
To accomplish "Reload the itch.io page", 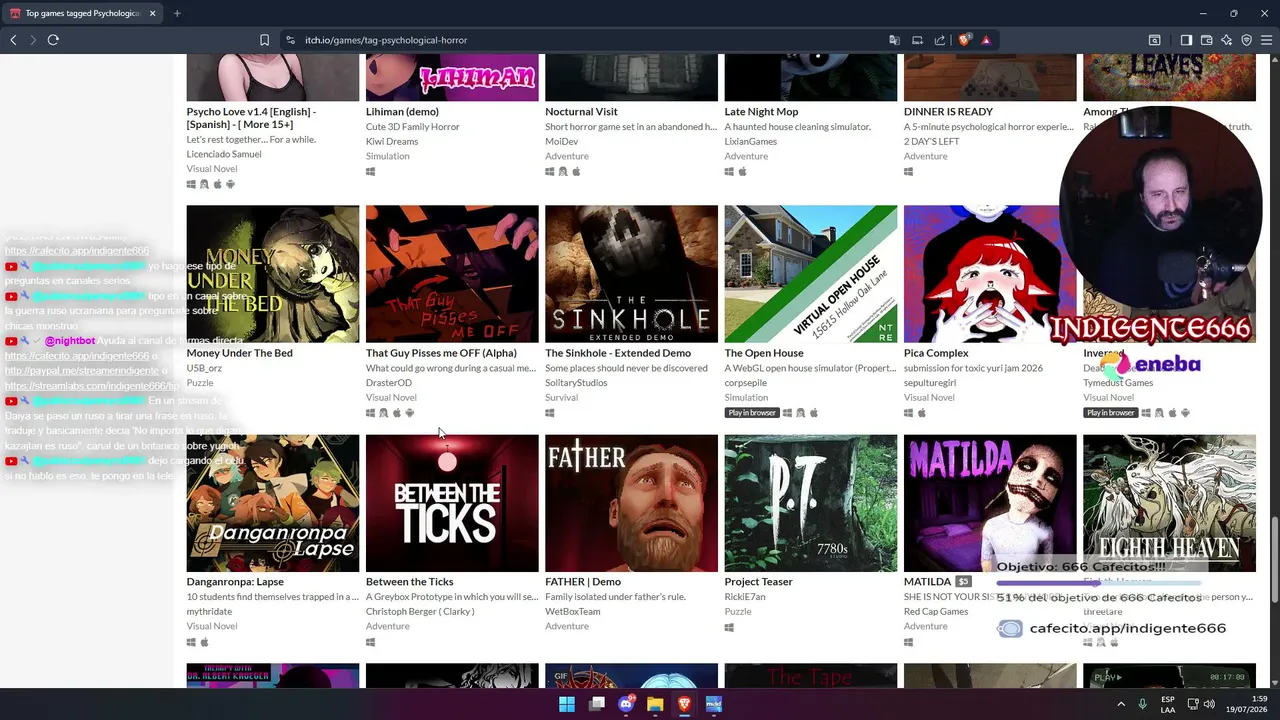I will tap(53, 40).
